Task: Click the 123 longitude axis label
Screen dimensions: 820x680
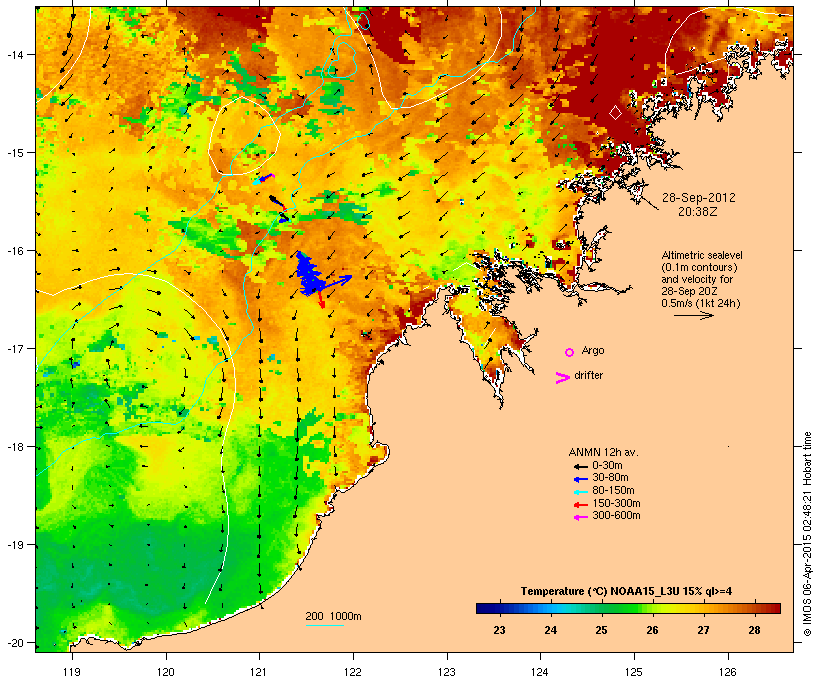Action: pyautogui.click(x=447, y=672)
